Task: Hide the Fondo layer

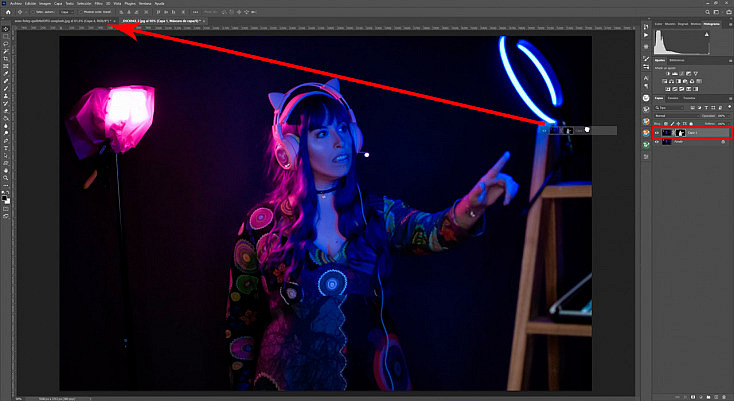Action: (656, 141)
